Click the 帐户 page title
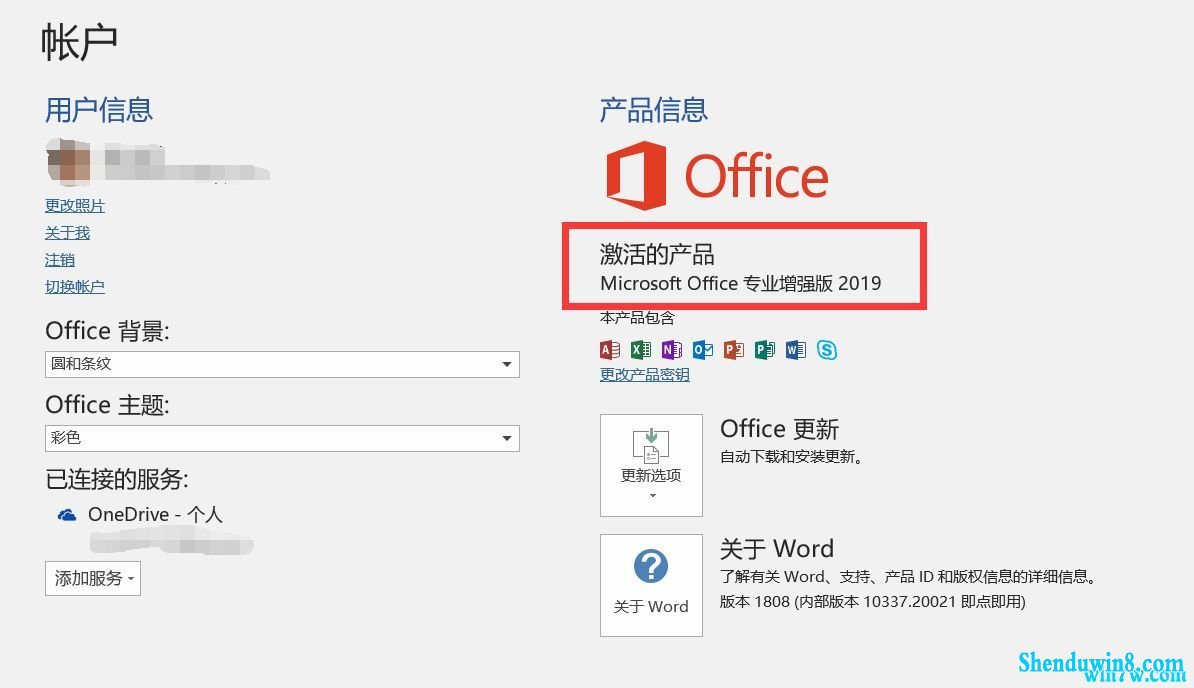This screenshot has width=1194, height=688. pos(79,42)
